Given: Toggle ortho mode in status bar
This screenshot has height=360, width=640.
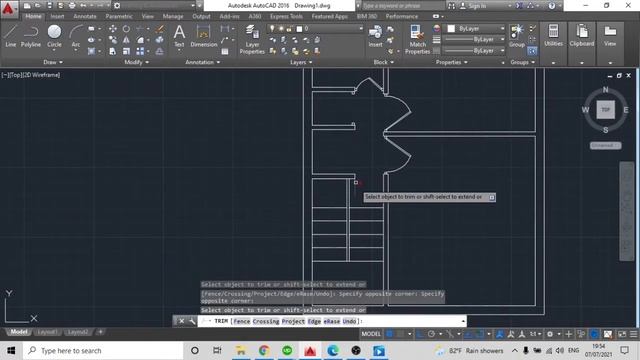Looking at the screenshot, I should [420, 334].
